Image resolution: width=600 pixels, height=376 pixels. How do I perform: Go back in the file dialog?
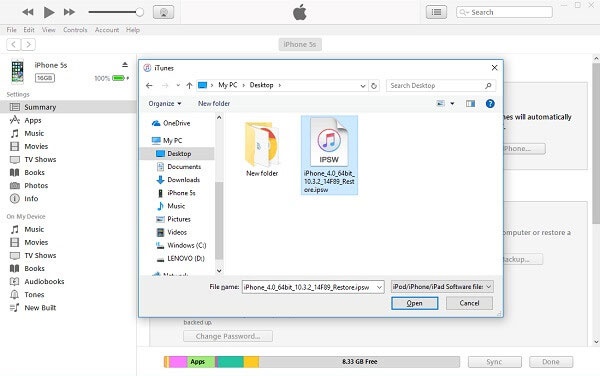click(x=149, y=86)
